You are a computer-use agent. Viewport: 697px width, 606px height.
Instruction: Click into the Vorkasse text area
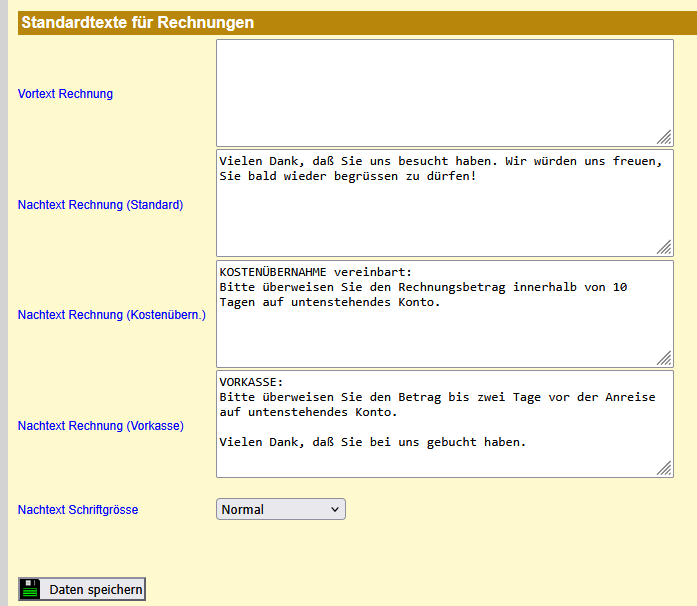pos(445,424)
